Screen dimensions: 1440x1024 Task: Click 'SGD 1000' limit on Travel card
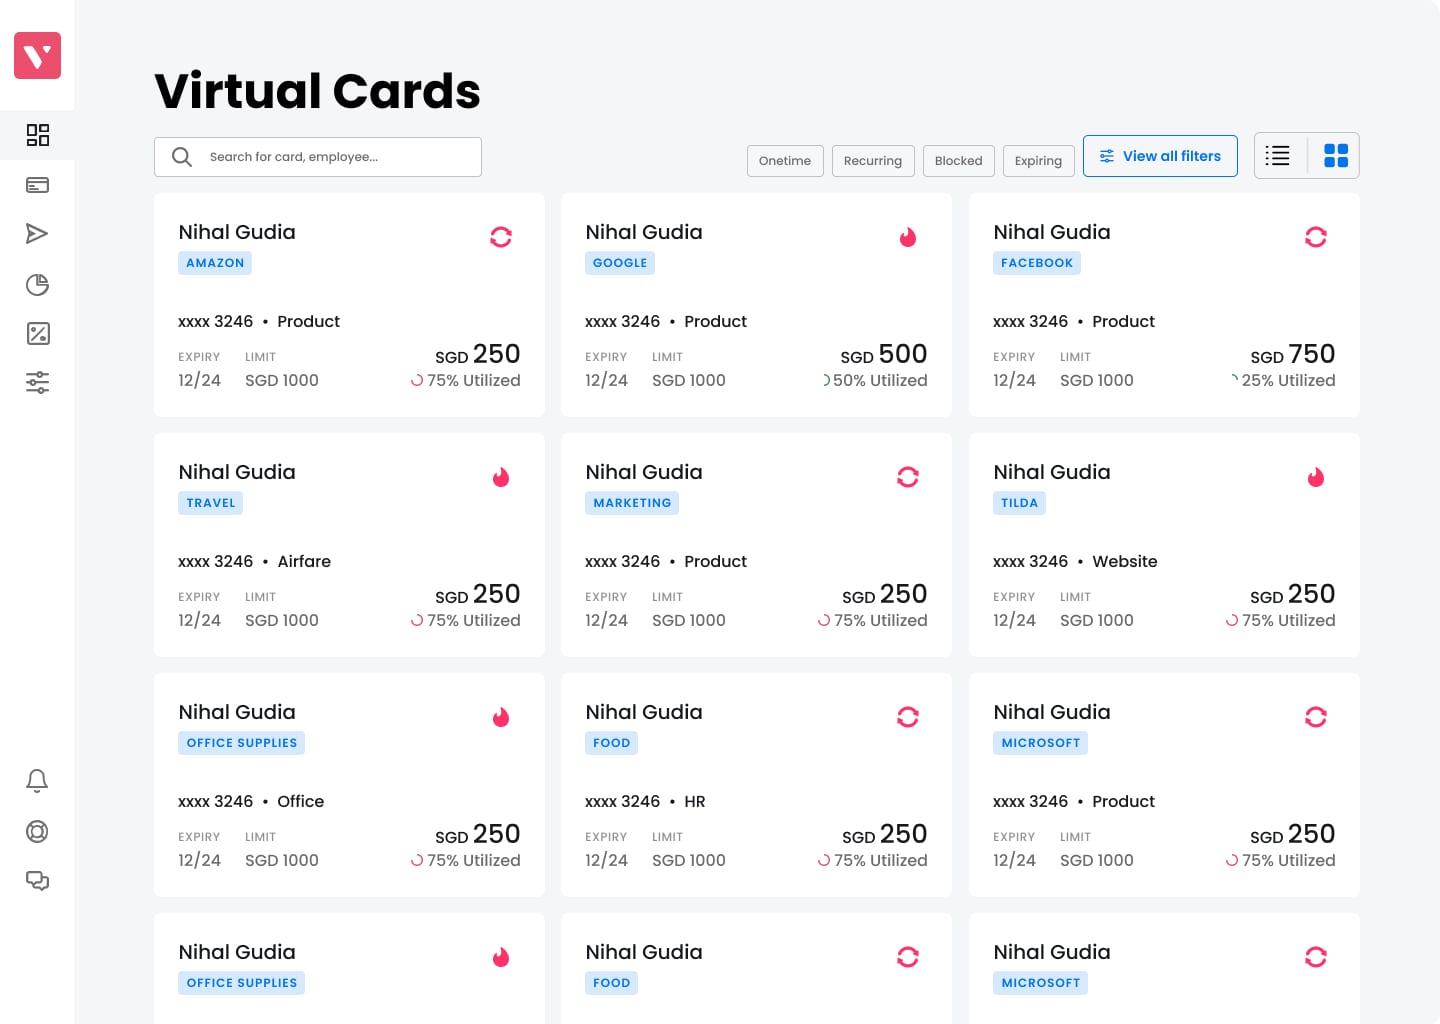pos(282,621)
